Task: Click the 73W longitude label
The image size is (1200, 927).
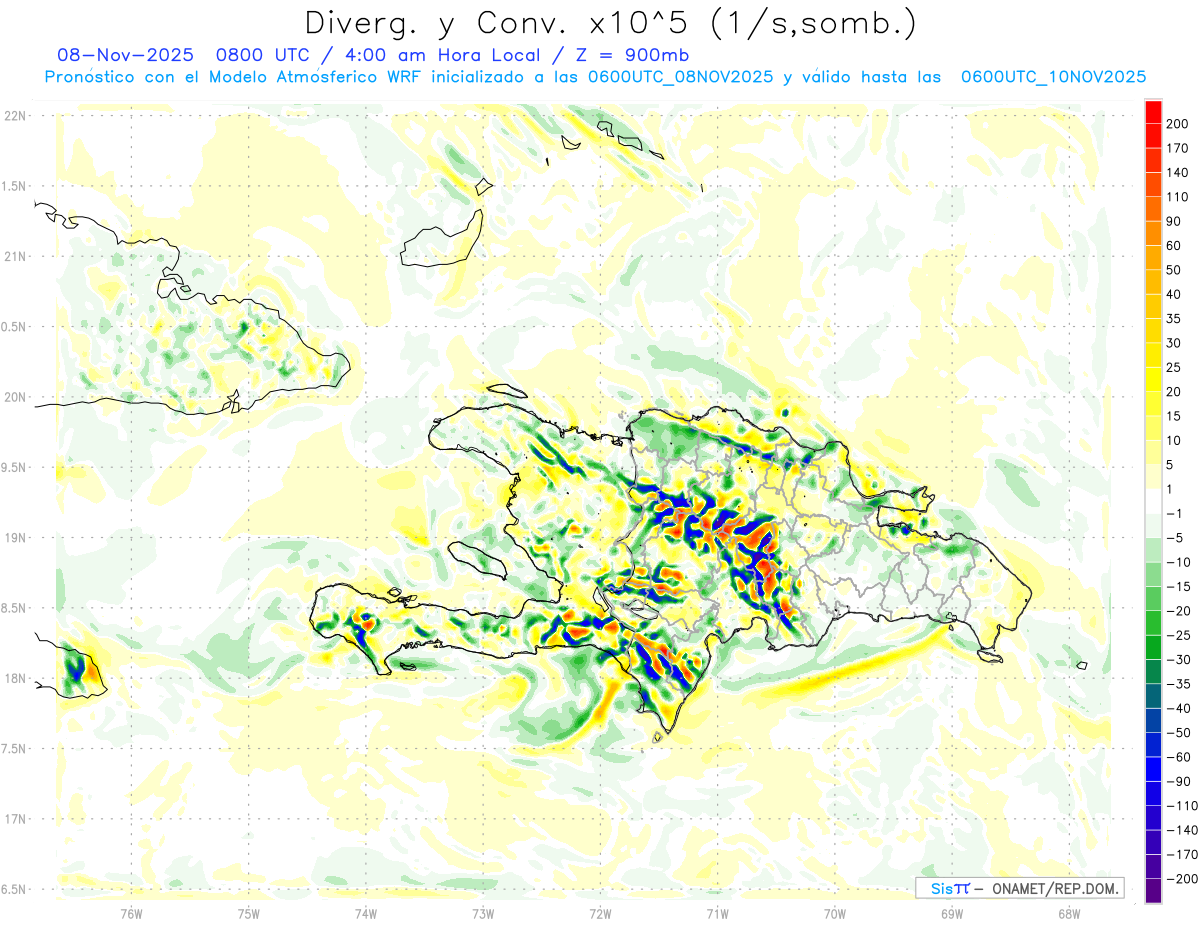Action: [482, 913]
